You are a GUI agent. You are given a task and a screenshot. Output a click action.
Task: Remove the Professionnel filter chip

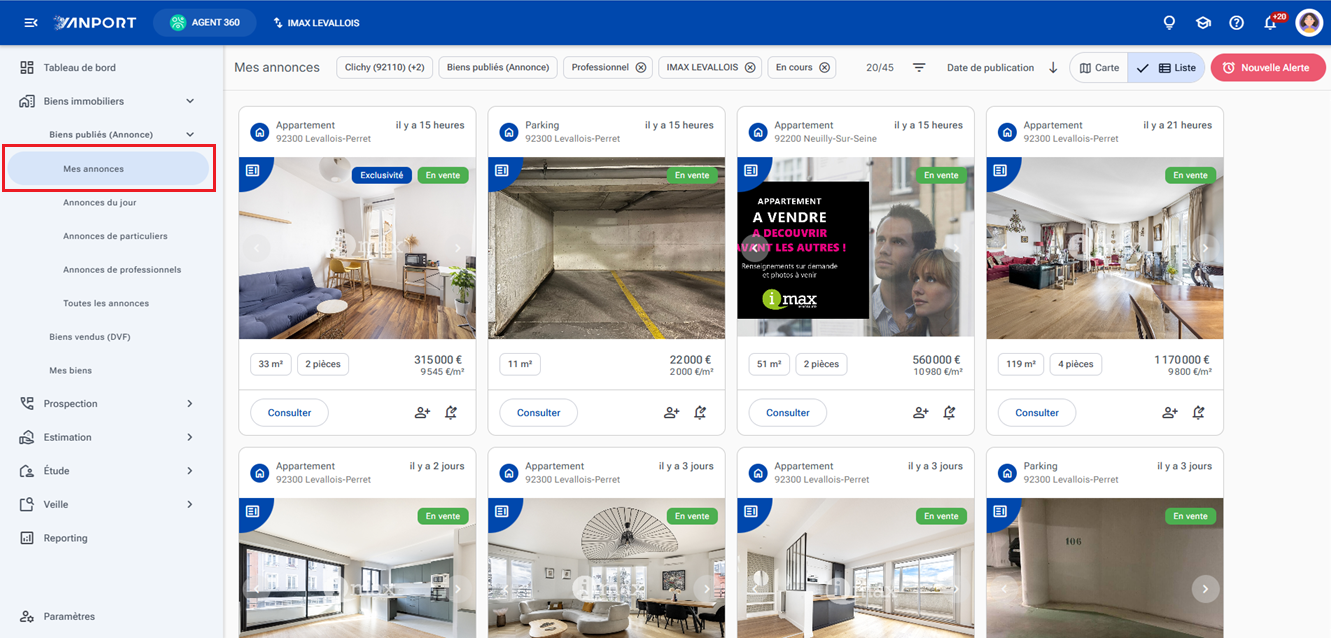(x=641, y=68)
